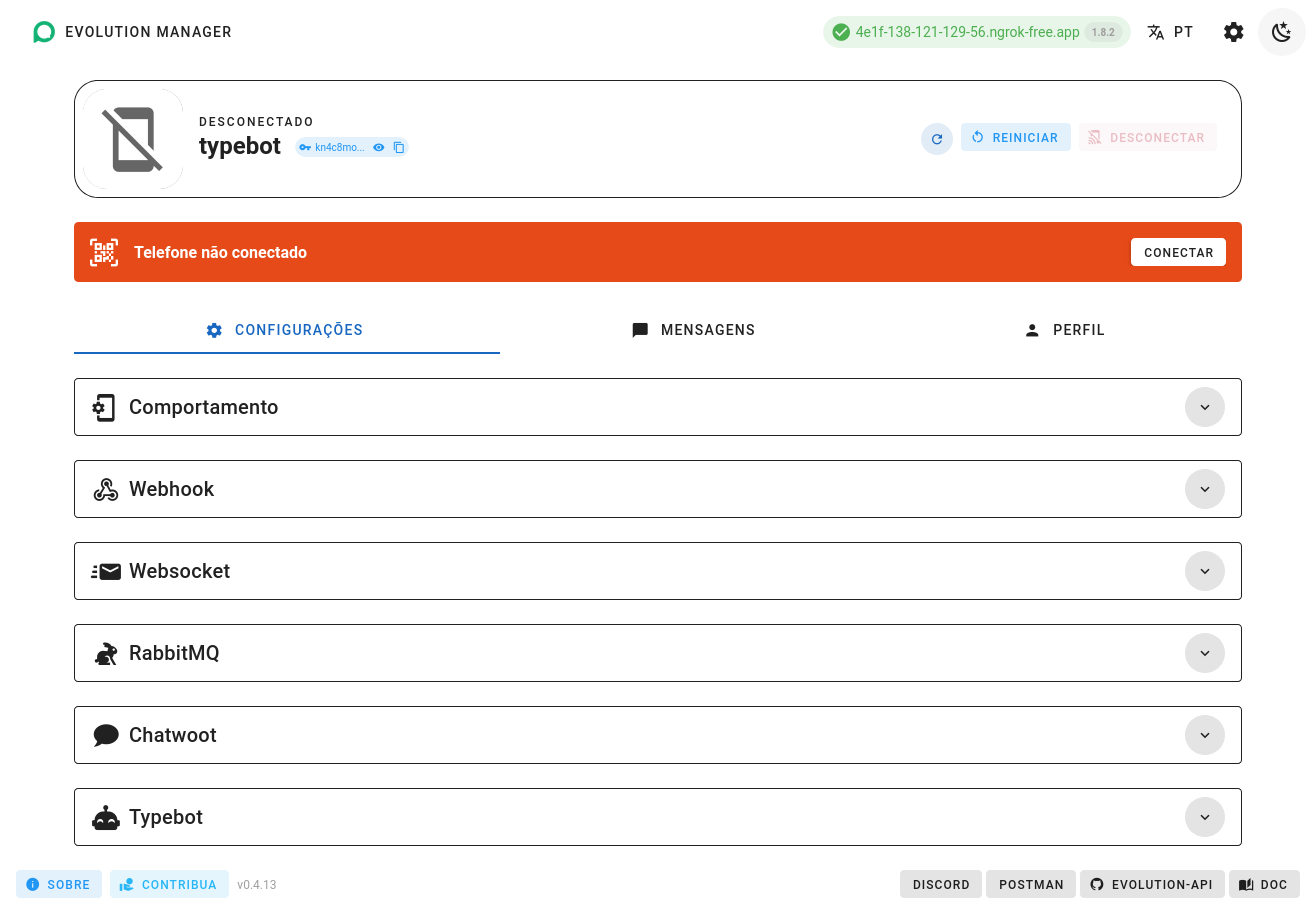
Task: Click the Websocket envelope icon
Action: (105, 571)
